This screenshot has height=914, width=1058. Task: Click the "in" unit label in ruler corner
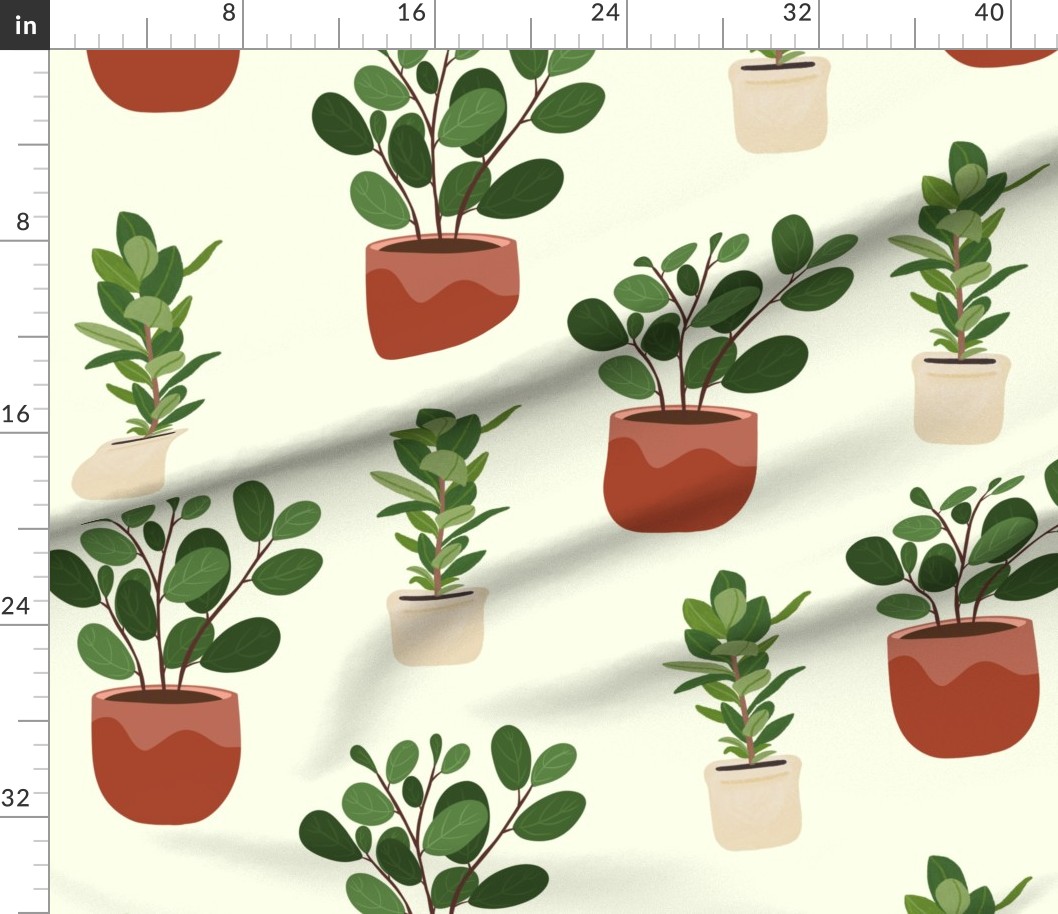(25, 25)
